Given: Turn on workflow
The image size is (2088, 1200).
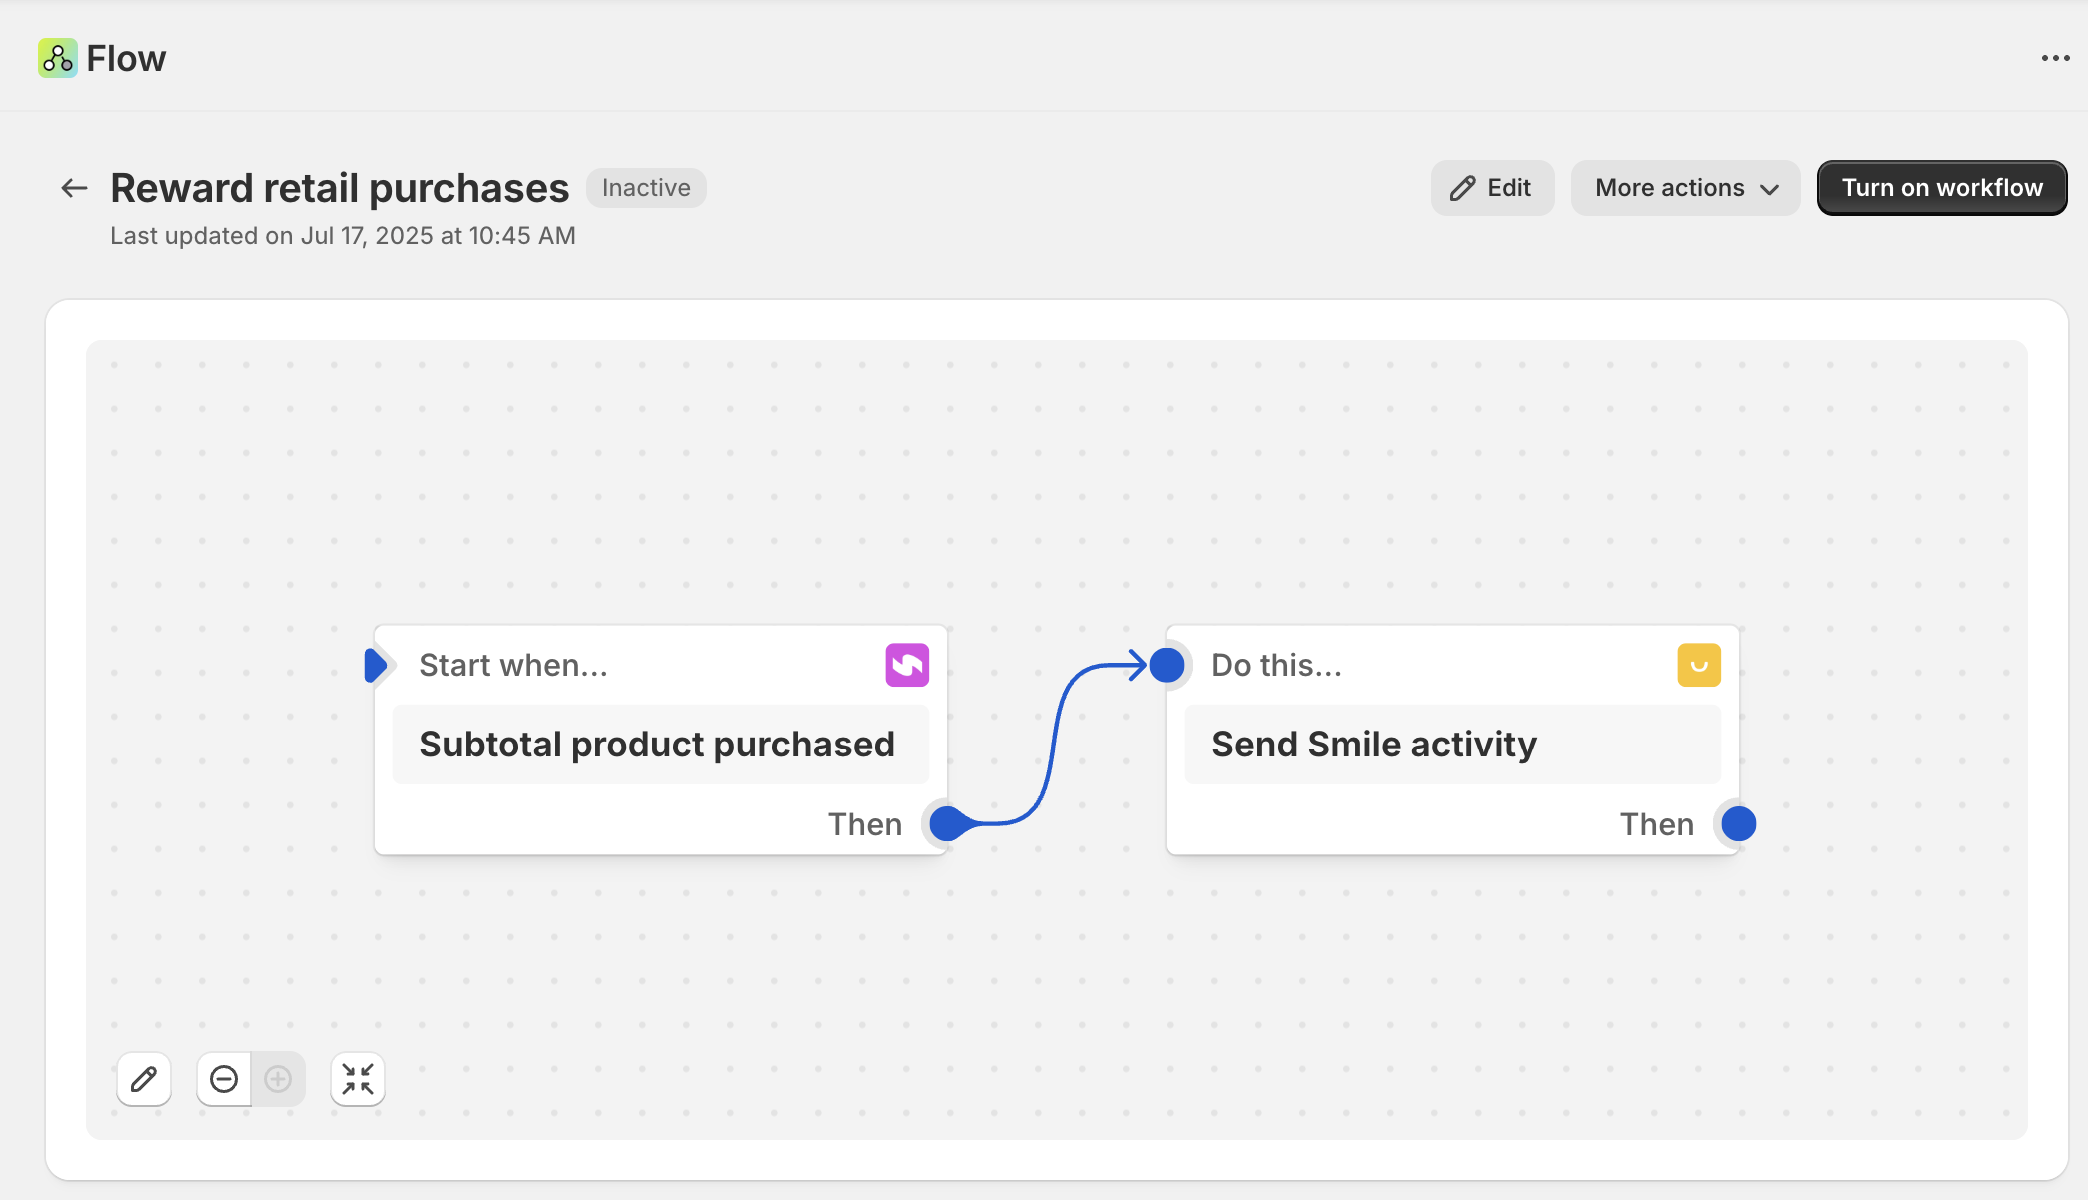Looking at the screenshot, I should [x=1941, y=188].
